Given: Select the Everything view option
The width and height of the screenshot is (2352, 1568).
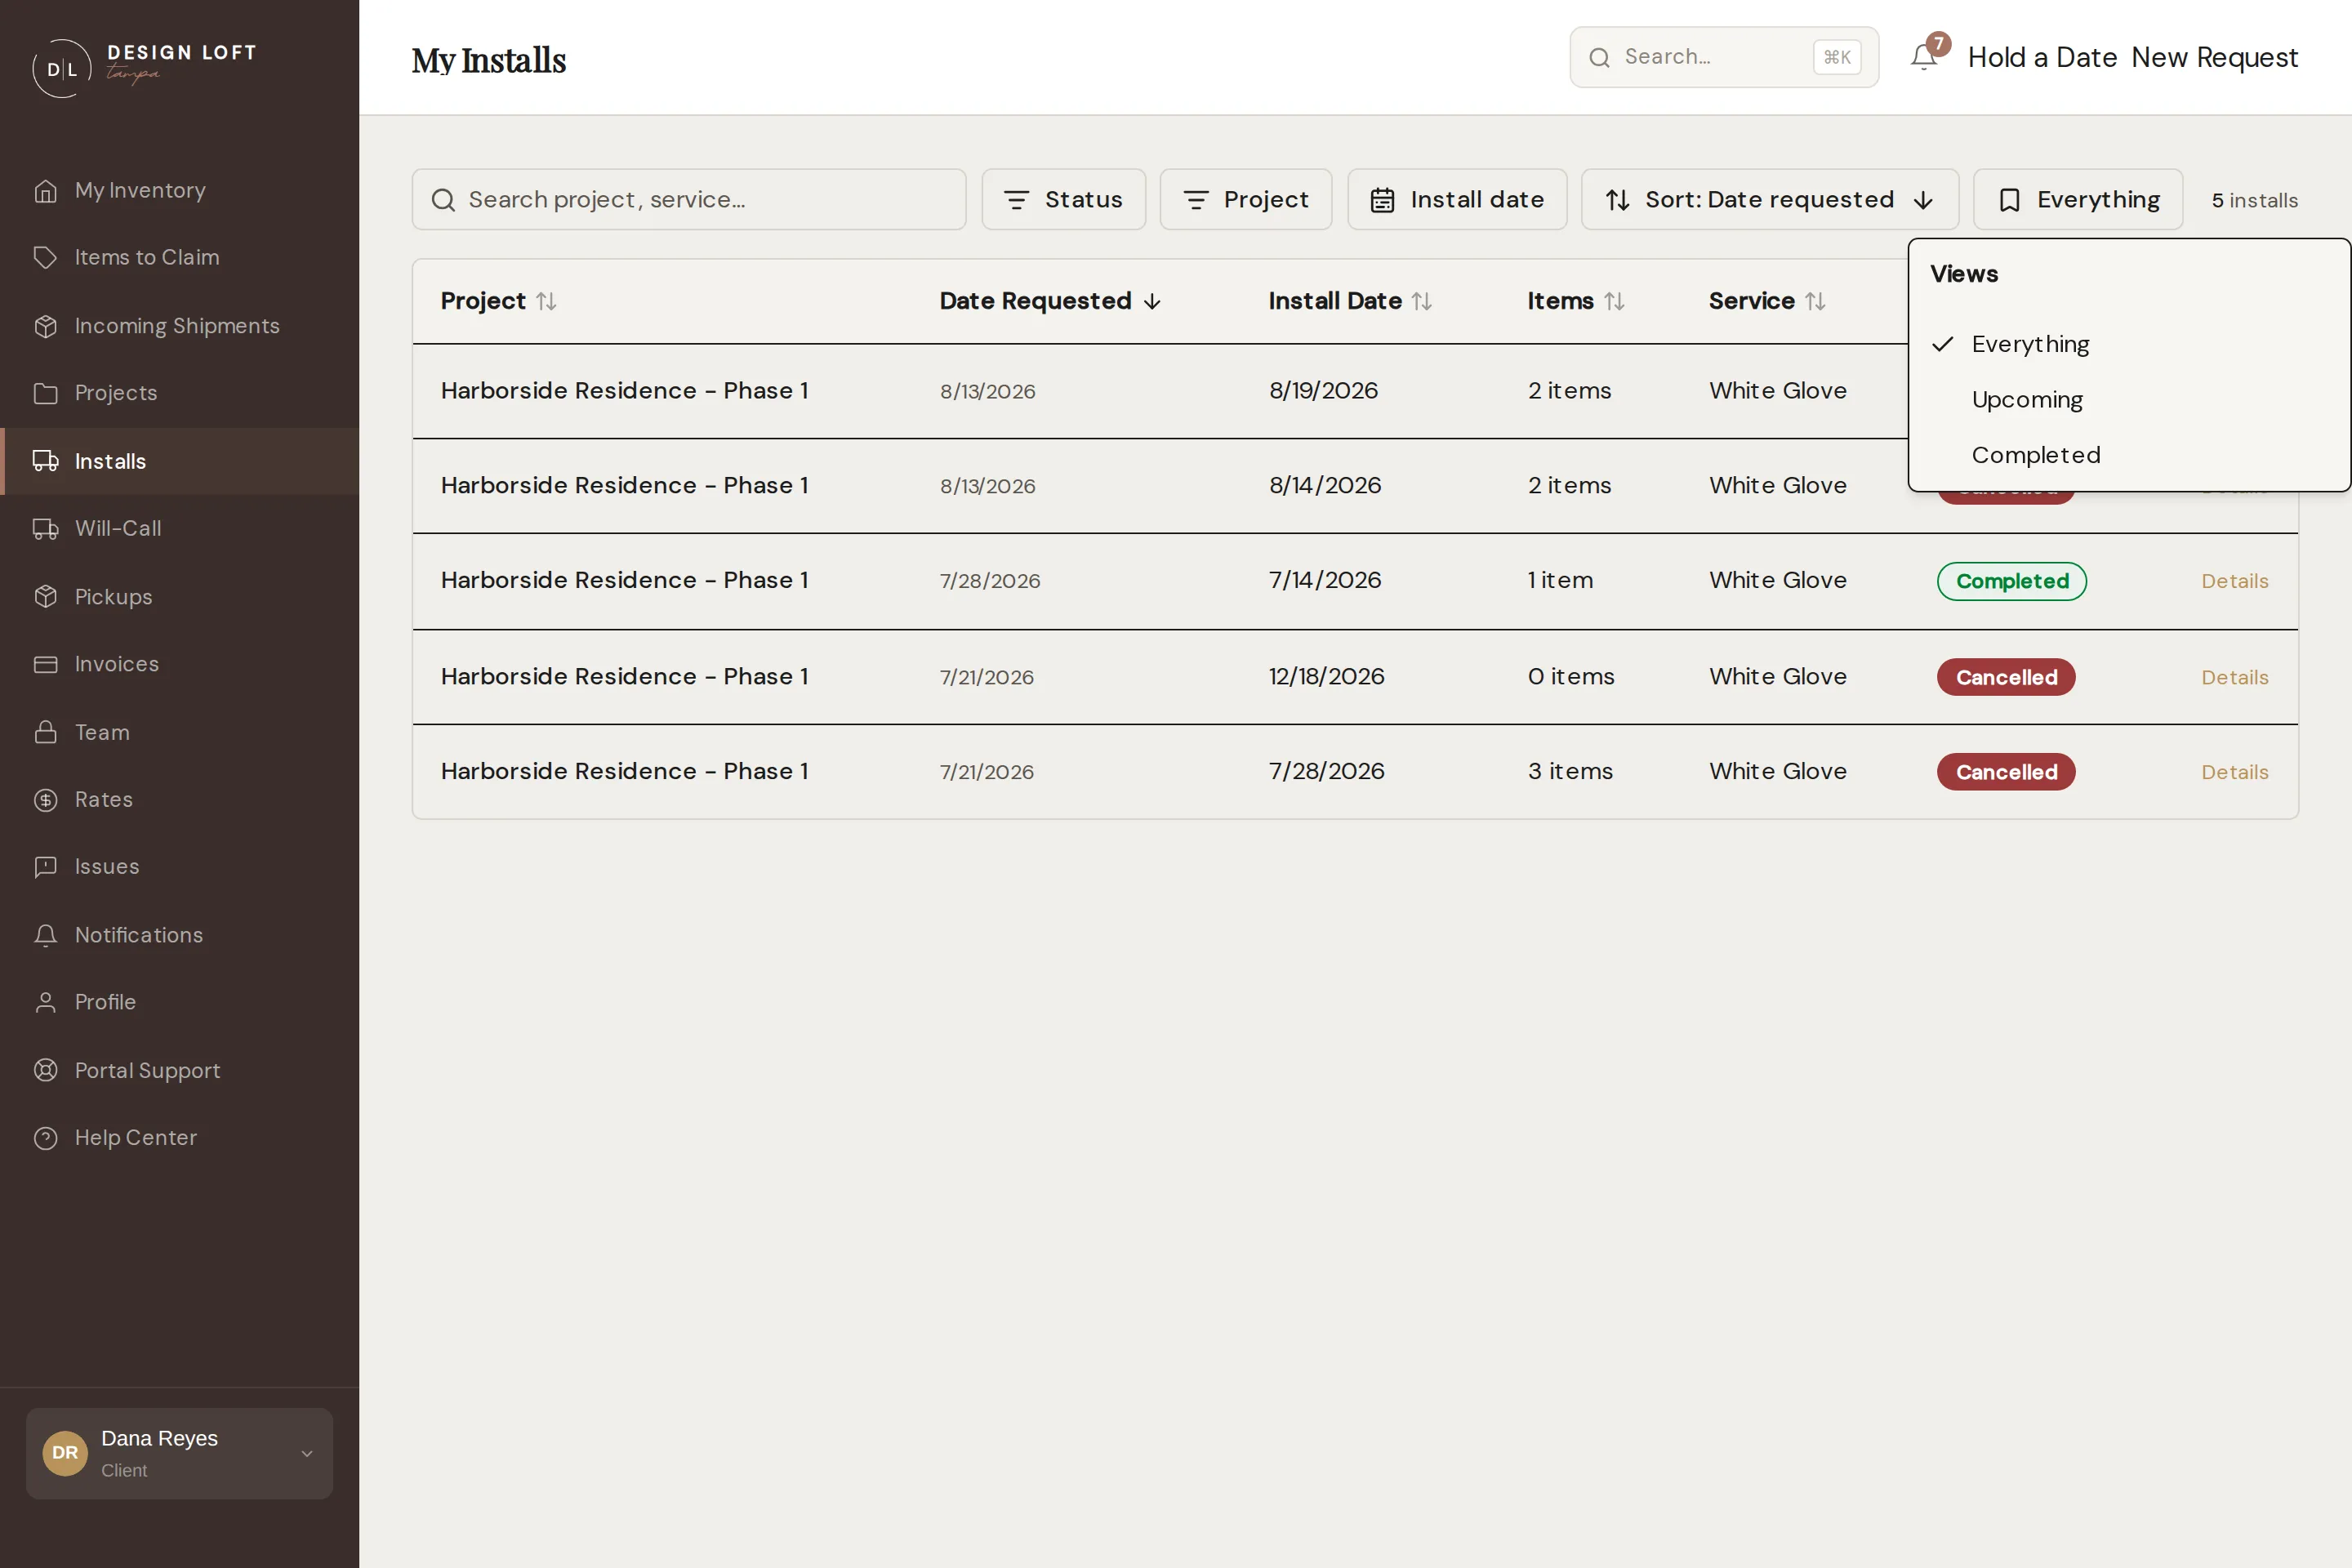Looking at the screenshot, I should [x=2129, y=344].
